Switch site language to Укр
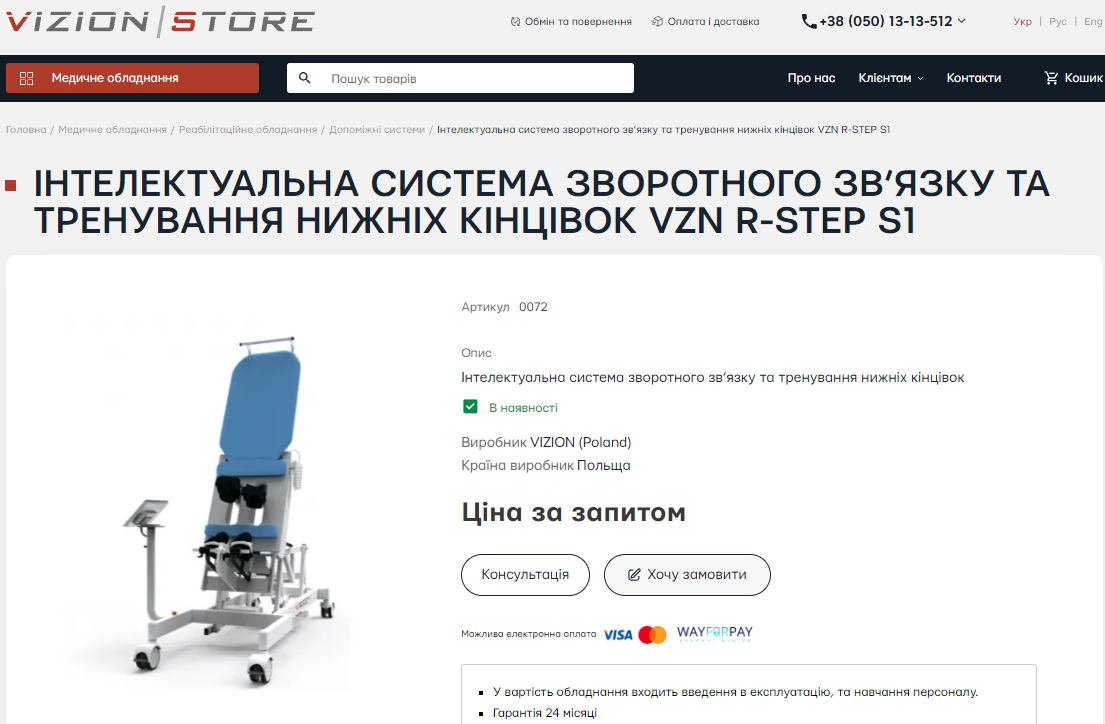Image resolution: width=1105 pixels, height=724 pixels. tap(1022, 22)
